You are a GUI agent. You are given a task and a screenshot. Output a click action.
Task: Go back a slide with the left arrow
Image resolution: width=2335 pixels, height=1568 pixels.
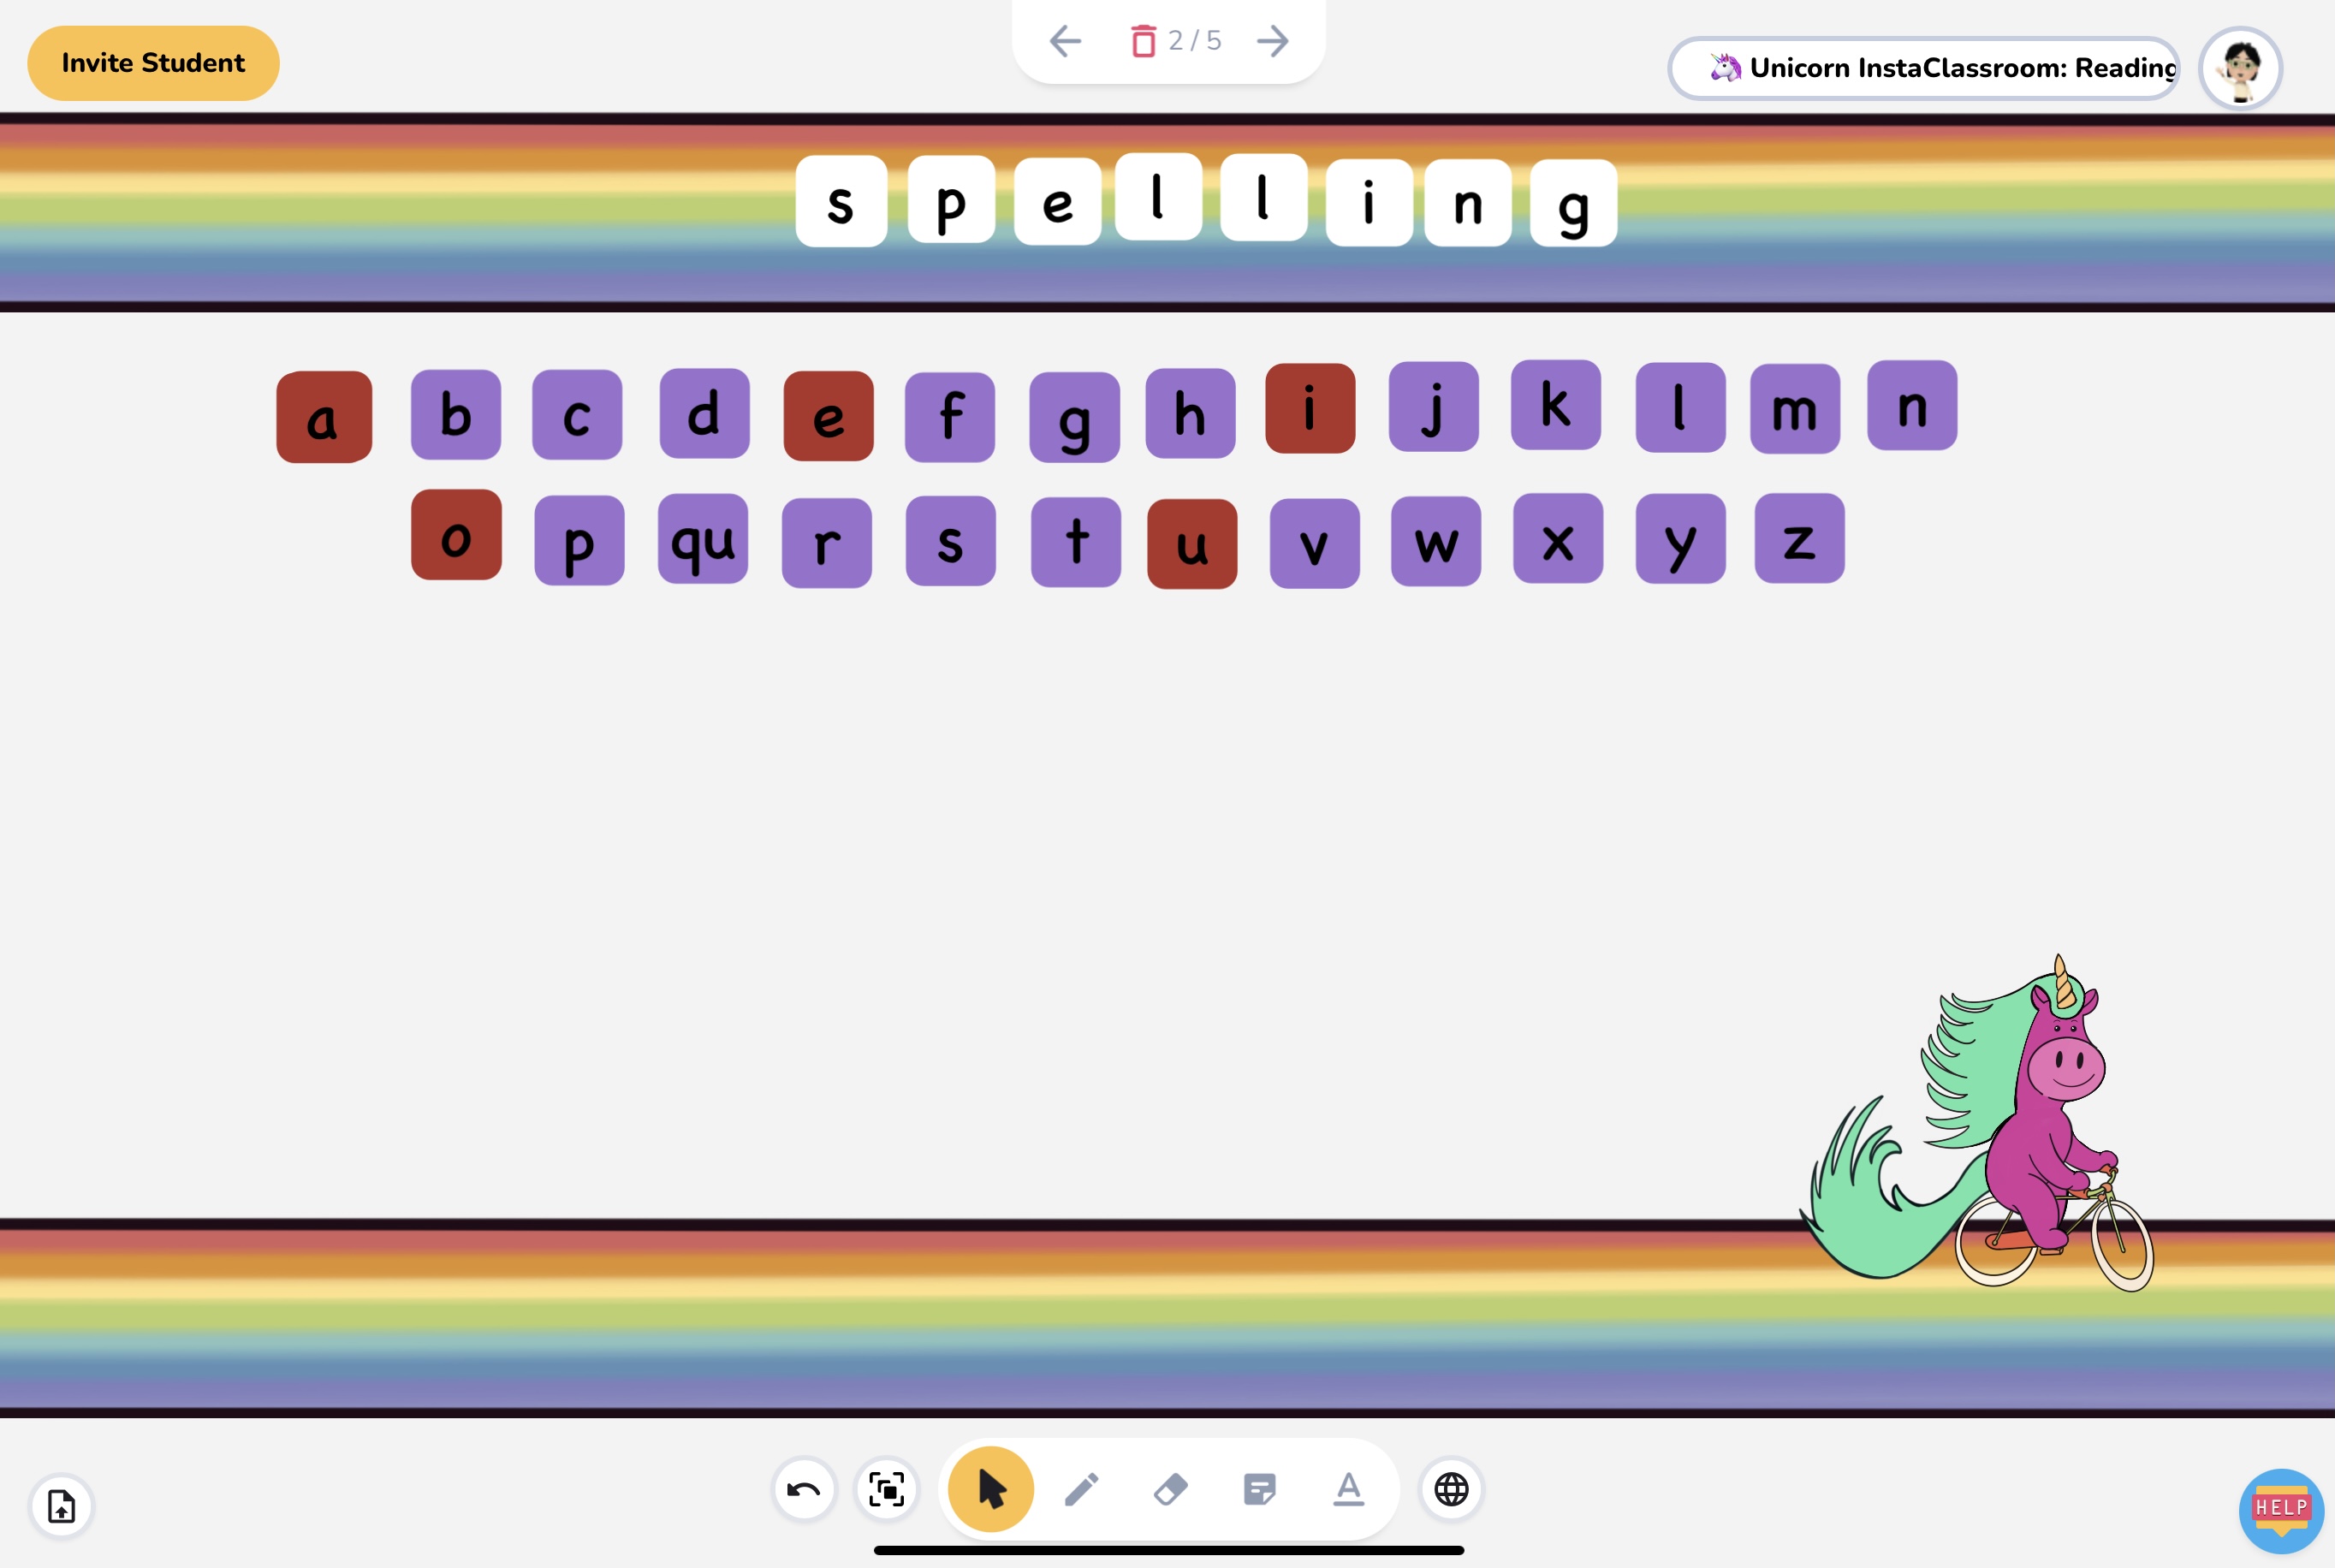coord(1065,41)
